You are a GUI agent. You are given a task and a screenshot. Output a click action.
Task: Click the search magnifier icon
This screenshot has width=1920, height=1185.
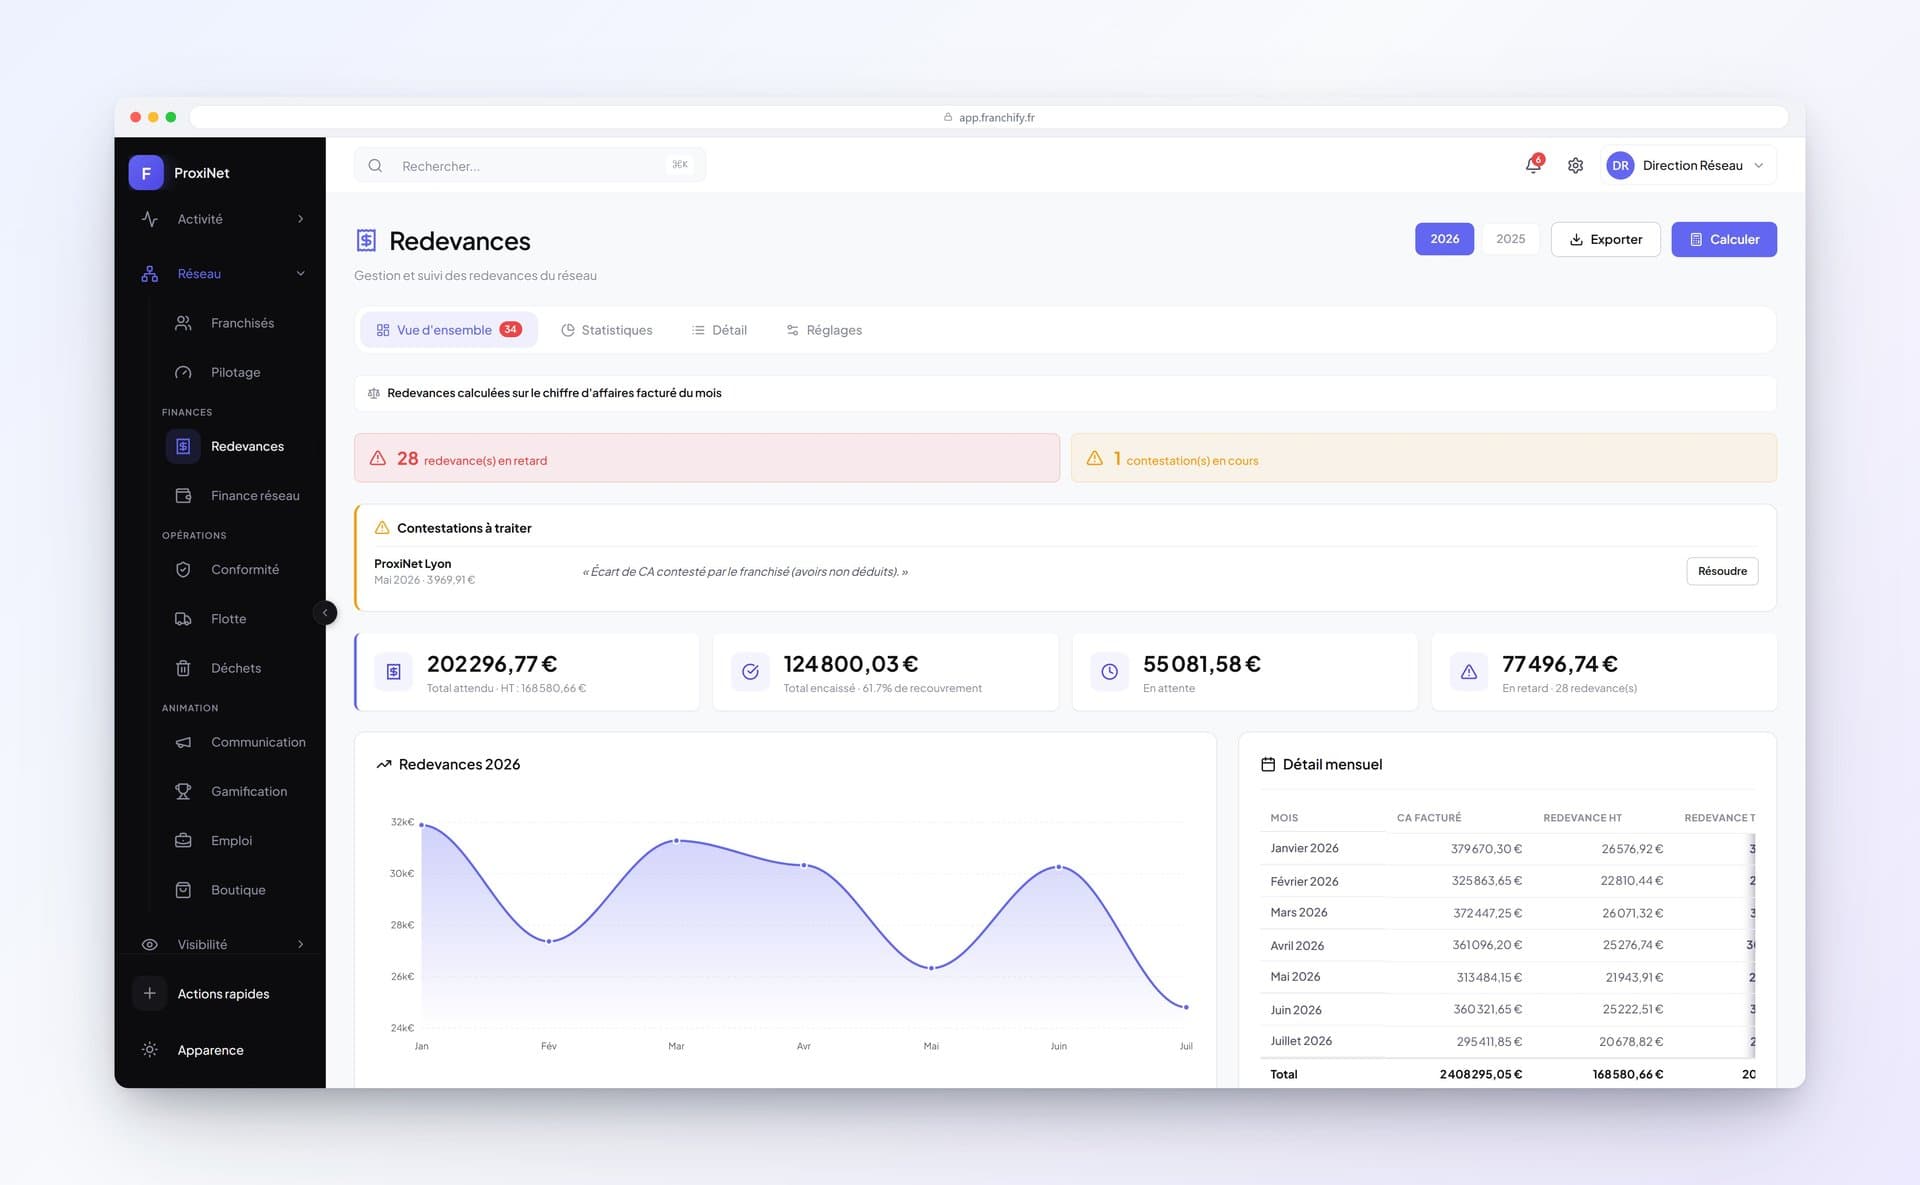[x=375, y=165]
